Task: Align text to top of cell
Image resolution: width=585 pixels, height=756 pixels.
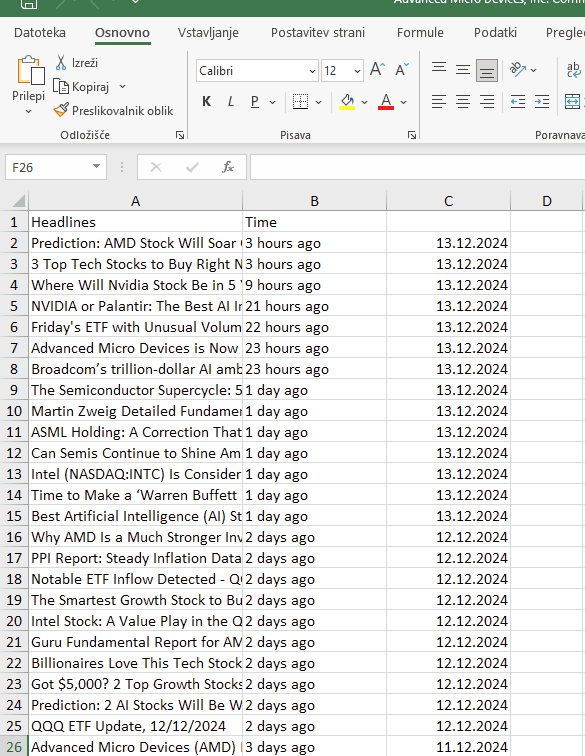Action: (x=438, y=70)
